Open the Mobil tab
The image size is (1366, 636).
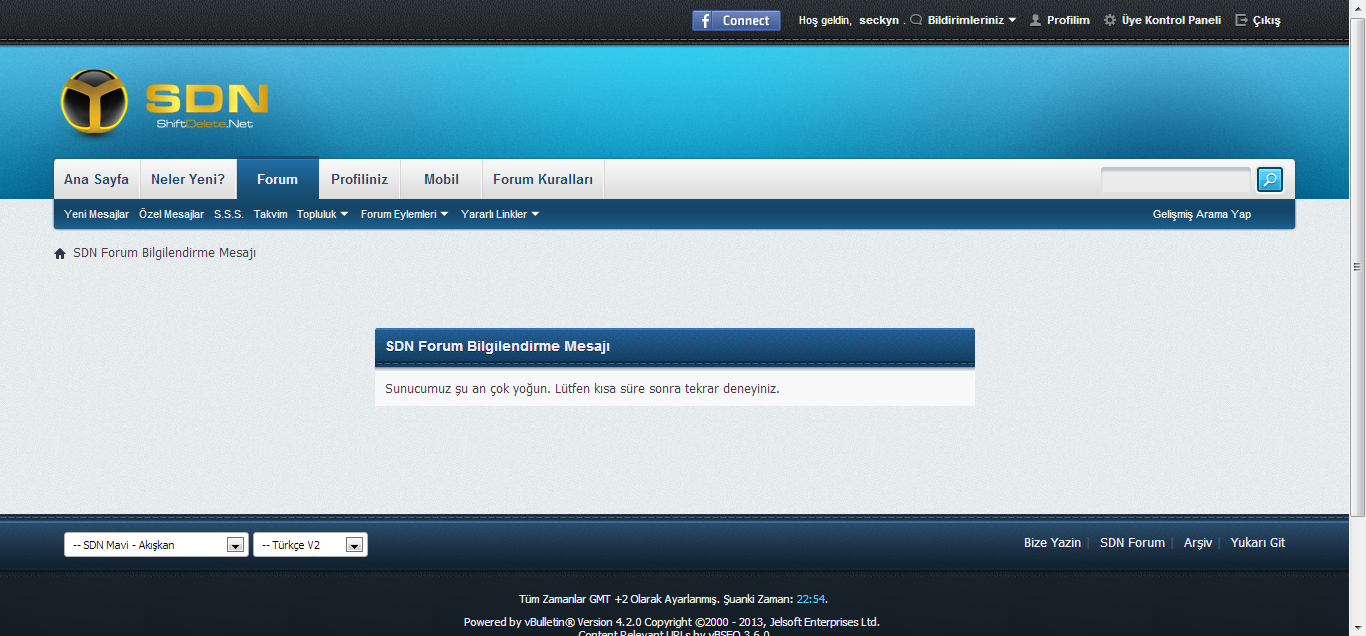point(441,179)
